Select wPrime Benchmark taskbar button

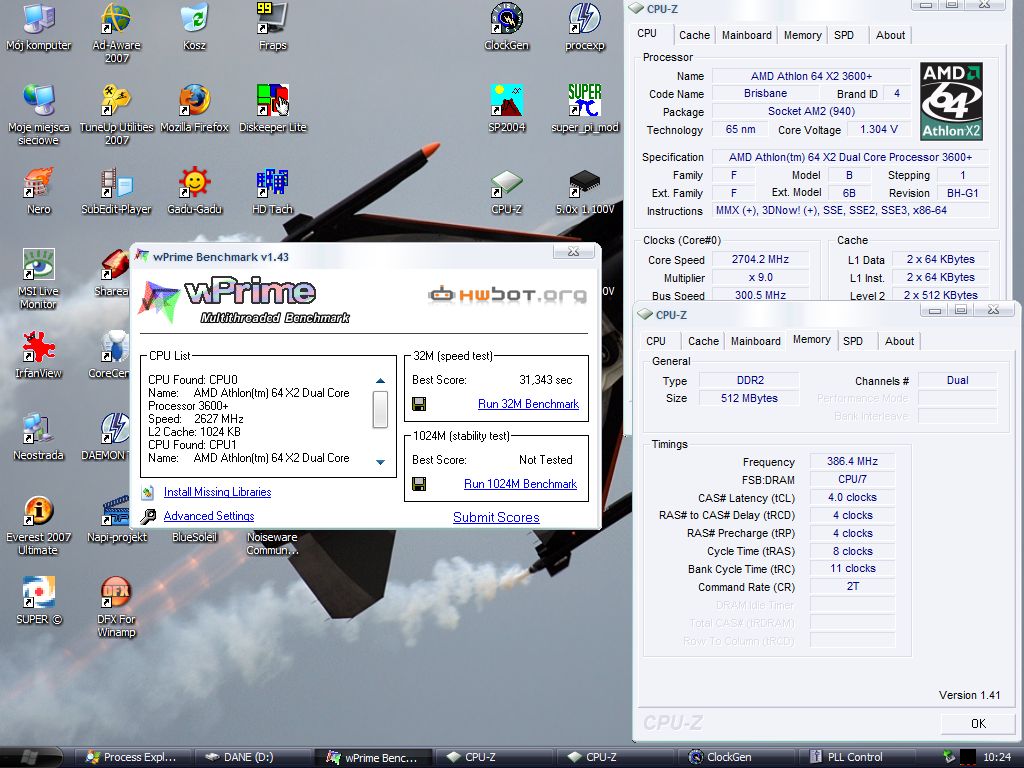pyautogui.click(x=374, y=758)
